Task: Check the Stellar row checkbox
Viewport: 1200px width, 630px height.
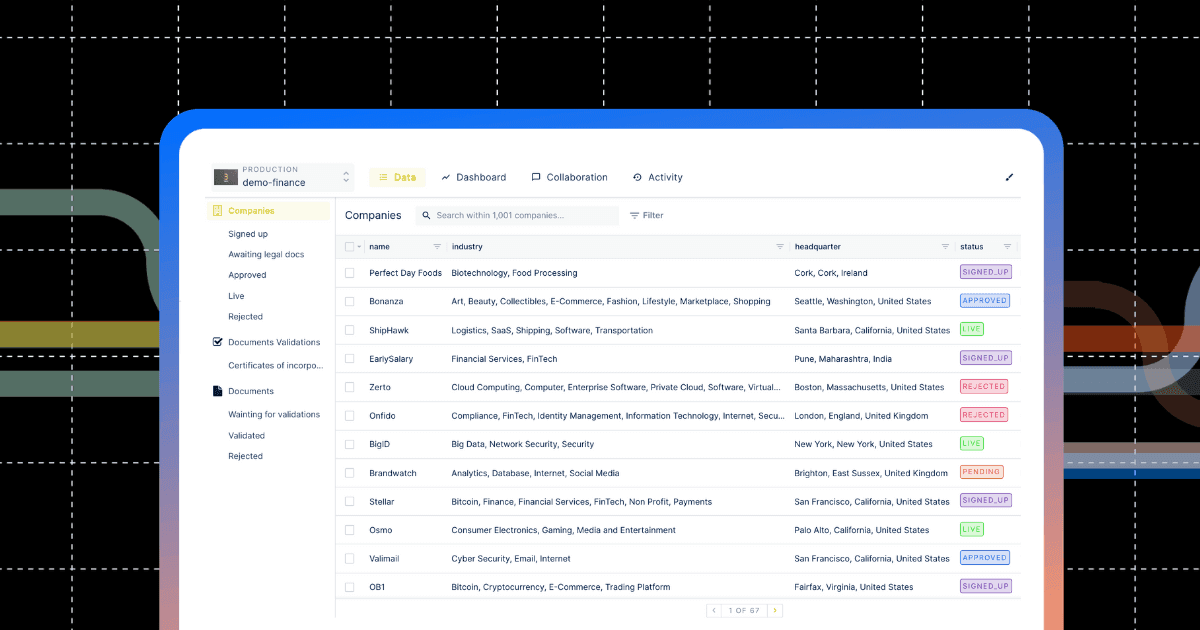Action: coord(350,501)
